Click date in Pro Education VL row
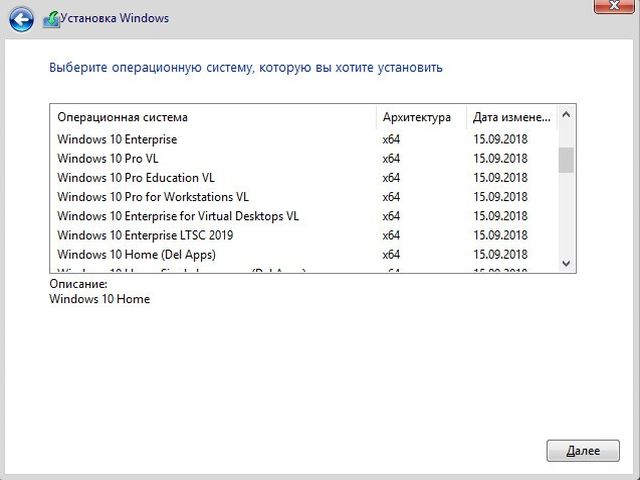 [x=500, y=178]
